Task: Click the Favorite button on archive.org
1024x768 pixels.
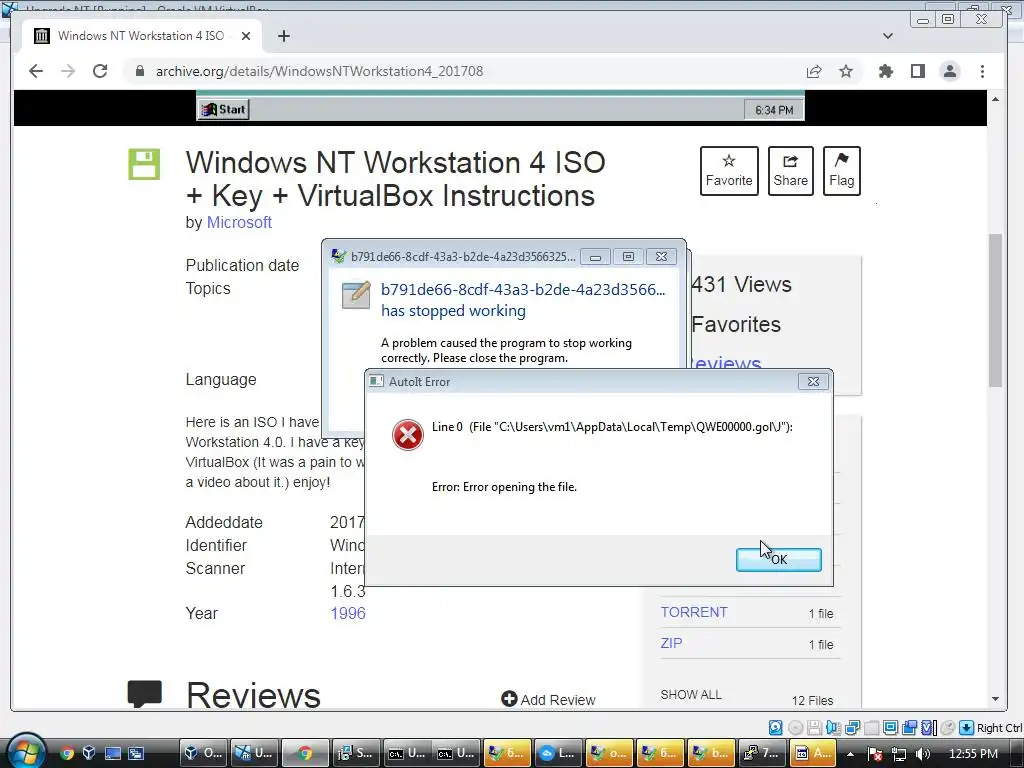Action: click(729, 171)
